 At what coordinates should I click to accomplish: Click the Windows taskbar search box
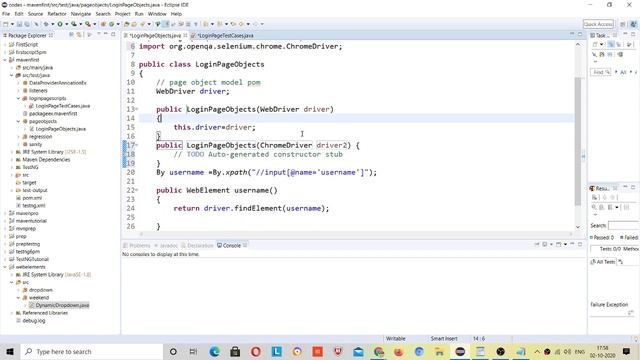pos(92,351)
